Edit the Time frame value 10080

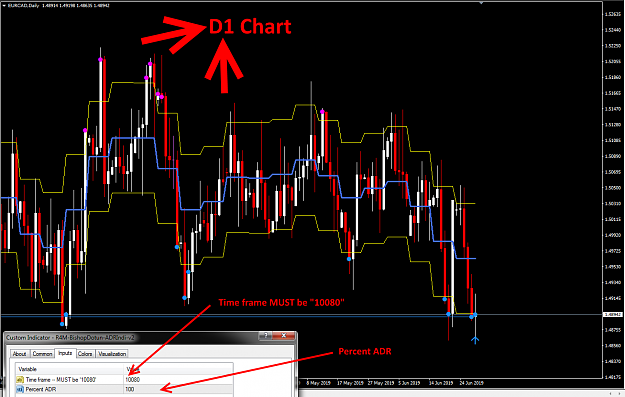pyautogui.click(x=179, y=379)
